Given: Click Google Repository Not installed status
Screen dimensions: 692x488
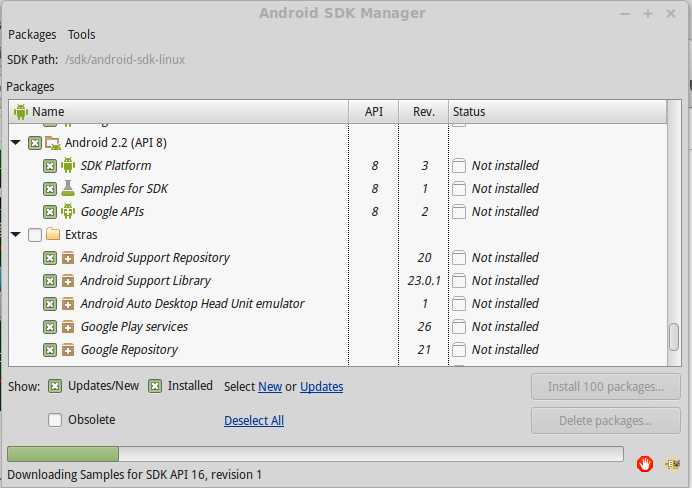Looking at the screenshot, I should coord(505,349).
